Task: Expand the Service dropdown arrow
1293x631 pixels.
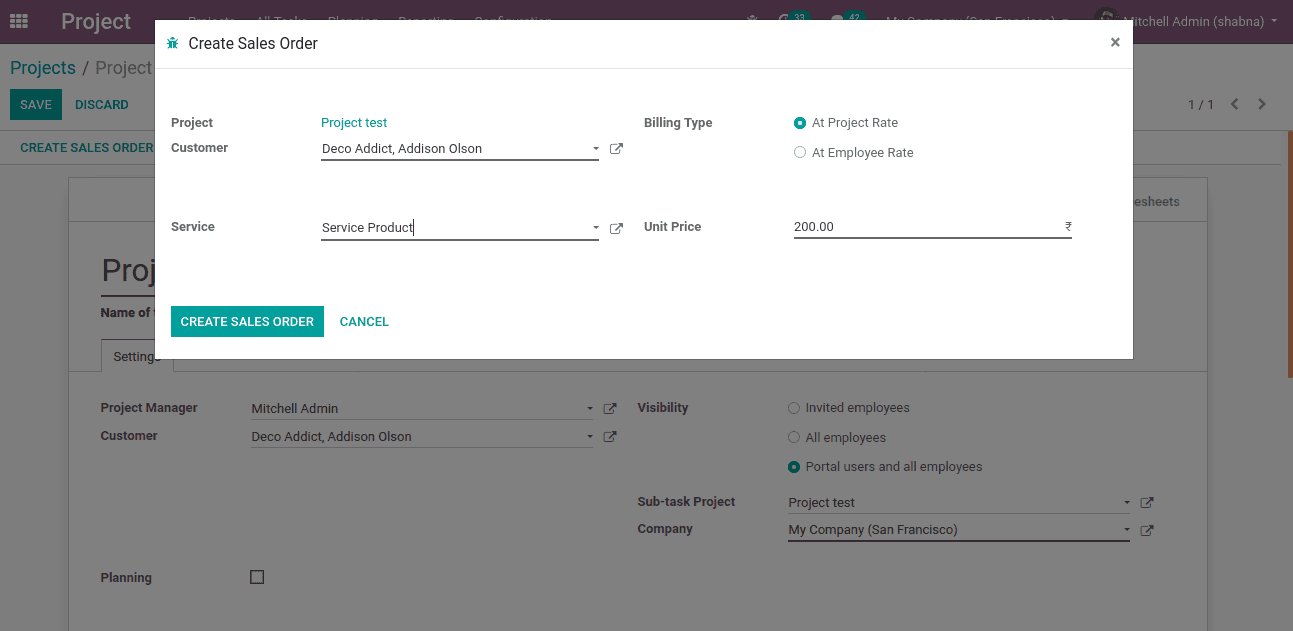Action: click(596, 228)
